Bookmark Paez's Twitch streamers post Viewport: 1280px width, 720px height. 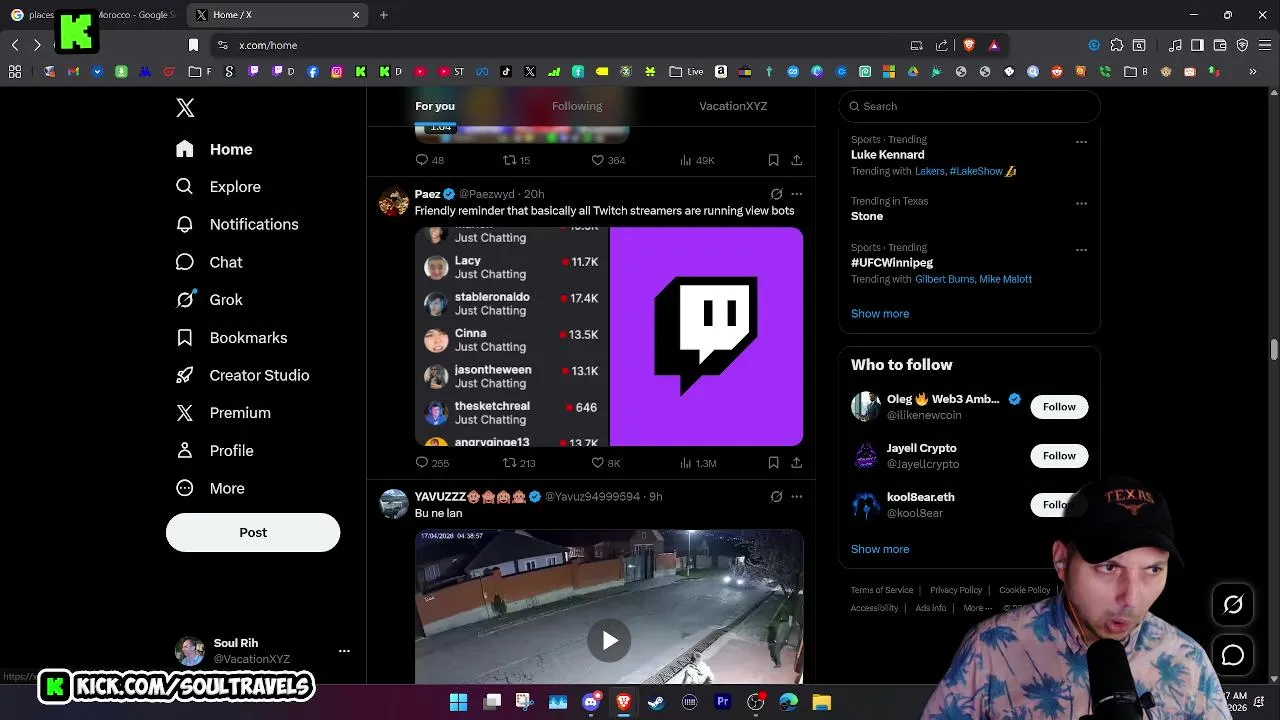pyautogui.click(x=773, y=463)
